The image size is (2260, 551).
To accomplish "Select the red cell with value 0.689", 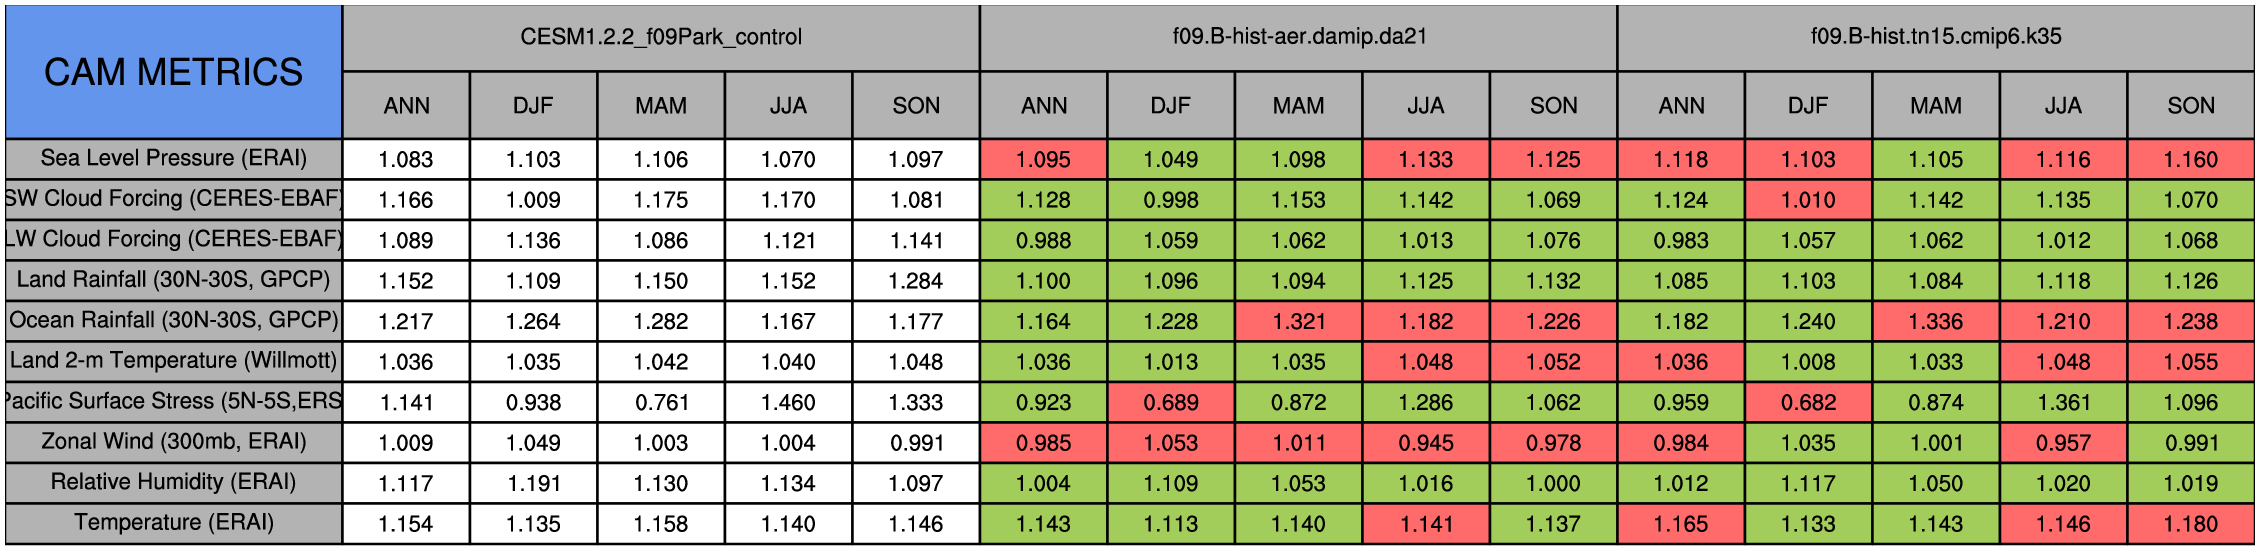I will tap(1171, 402).
